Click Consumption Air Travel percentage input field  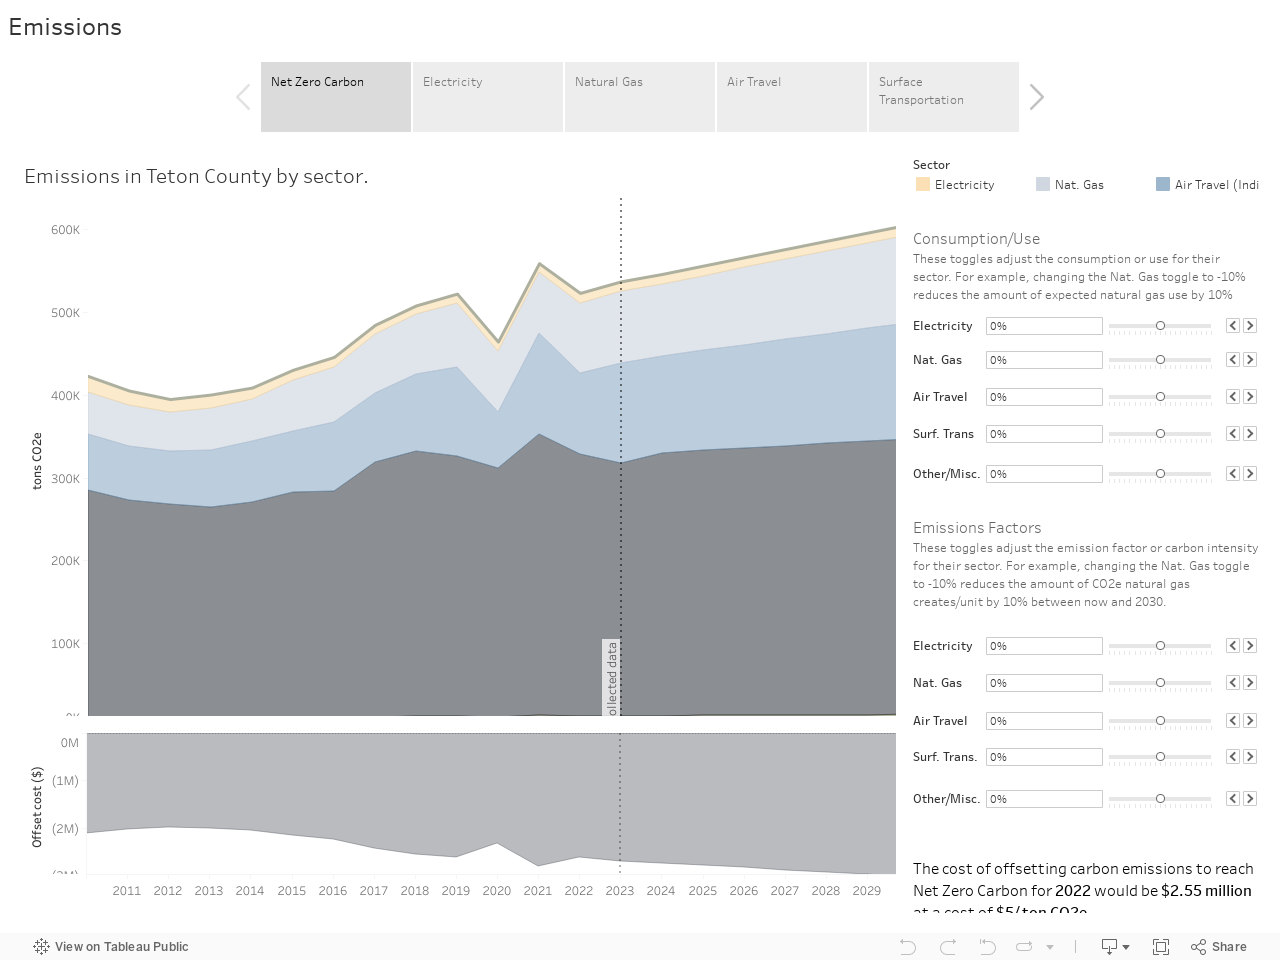pos(1044,397)
